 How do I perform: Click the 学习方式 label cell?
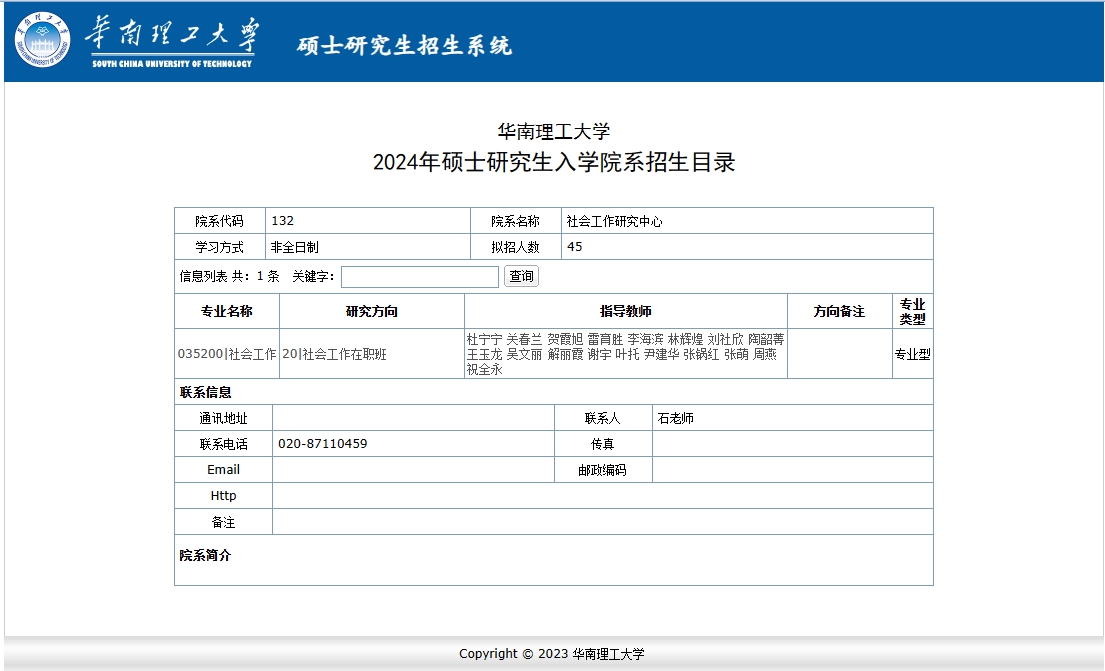[x=220, y=247]
